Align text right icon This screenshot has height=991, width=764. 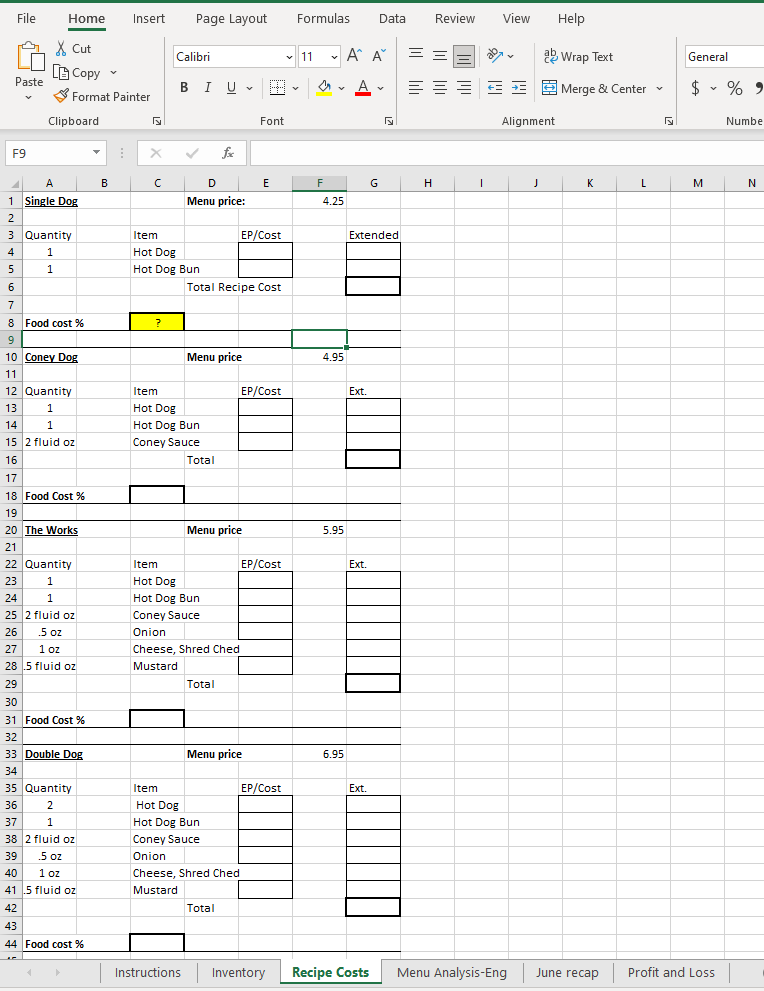tap(464, 88)
